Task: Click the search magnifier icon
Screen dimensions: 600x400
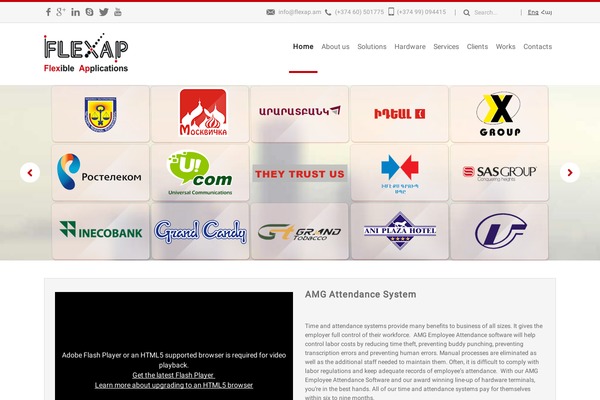Action: tap(466, 13)
